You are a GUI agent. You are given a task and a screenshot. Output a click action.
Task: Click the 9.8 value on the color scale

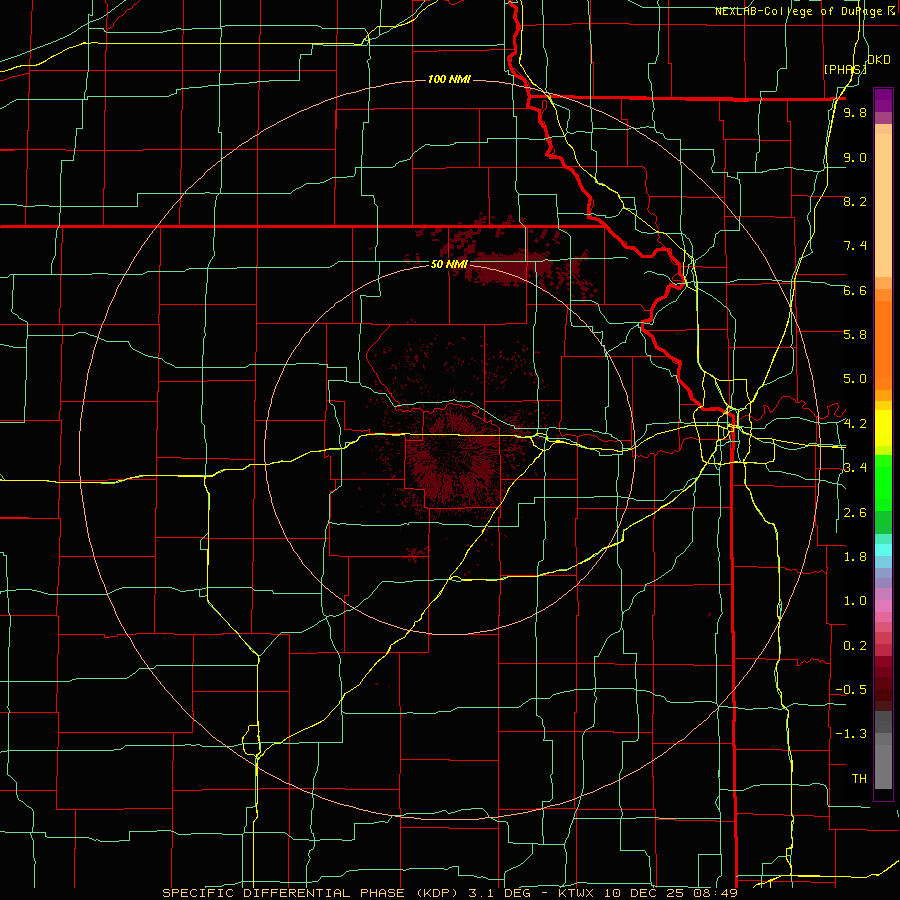pos(855,112)
